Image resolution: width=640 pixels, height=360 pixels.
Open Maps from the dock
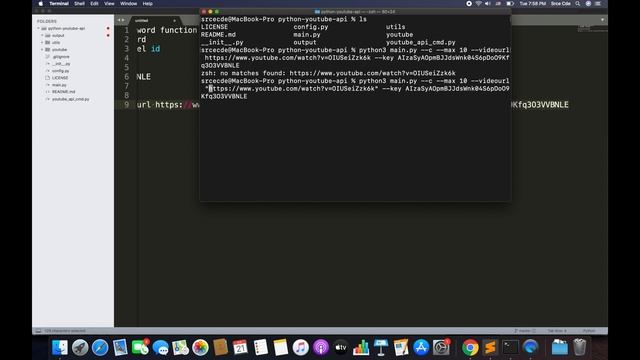[180, 347]
